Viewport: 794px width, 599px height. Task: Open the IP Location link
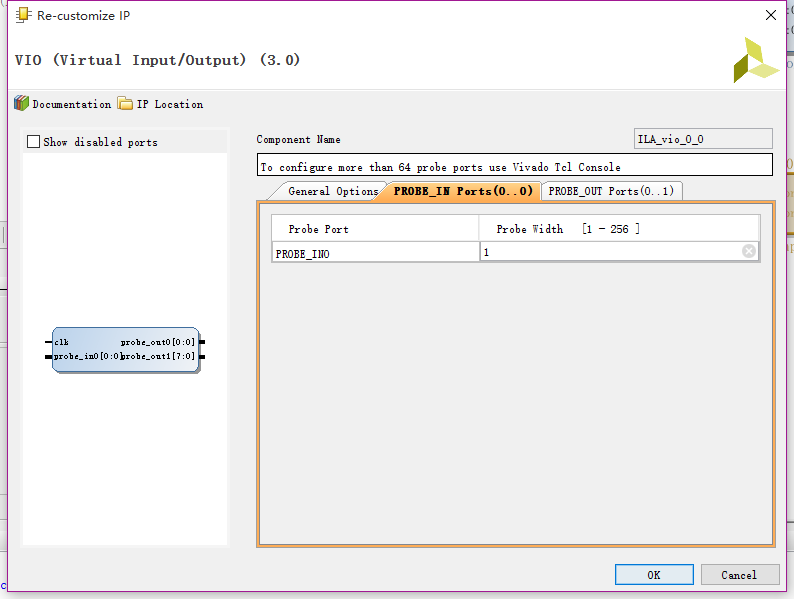170,104
